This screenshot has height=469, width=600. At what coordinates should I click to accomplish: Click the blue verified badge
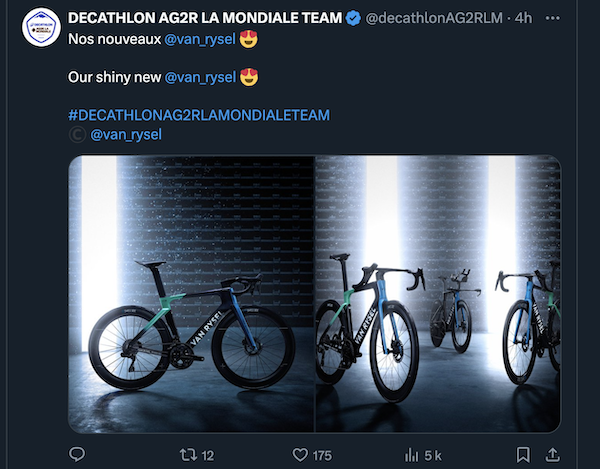[354, 18]
